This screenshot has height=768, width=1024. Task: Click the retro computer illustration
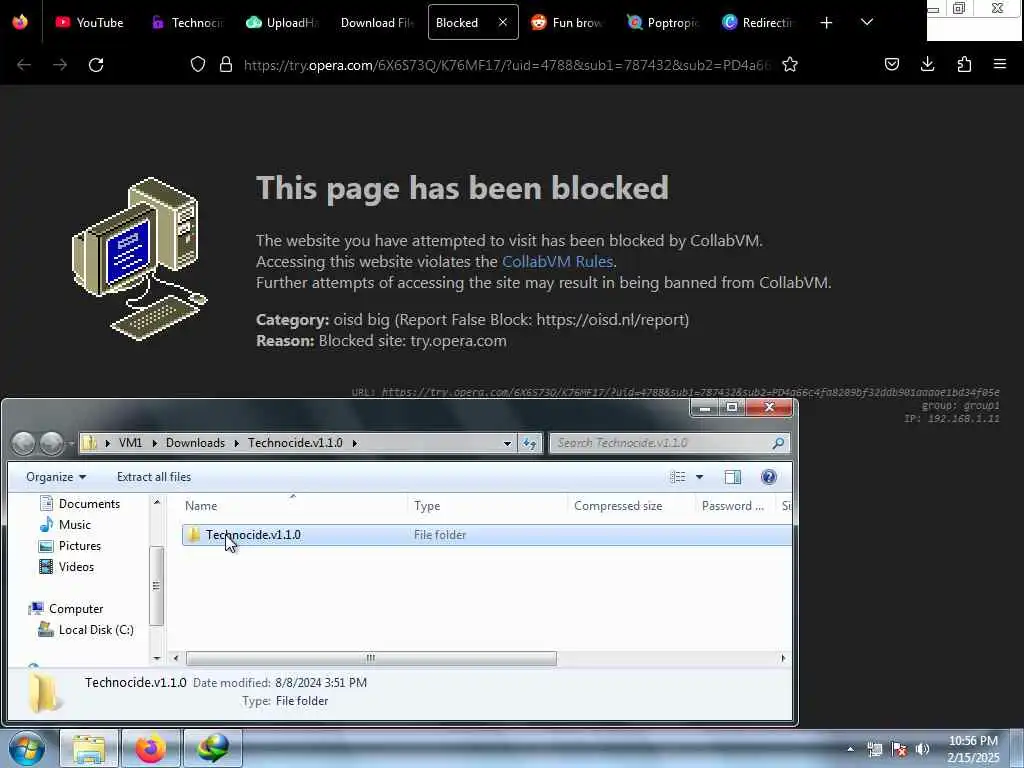(x=139, y=259)
